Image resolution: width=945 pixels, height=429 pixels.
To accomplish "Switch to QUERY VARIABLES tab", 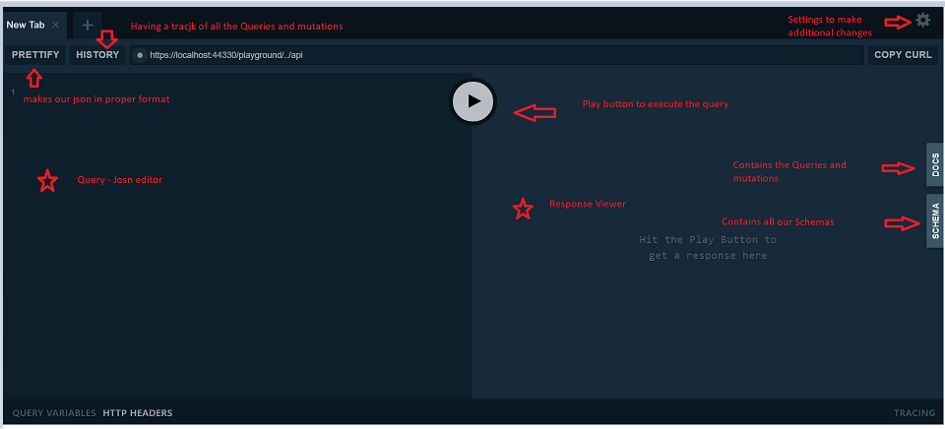I will pos(54,413).
